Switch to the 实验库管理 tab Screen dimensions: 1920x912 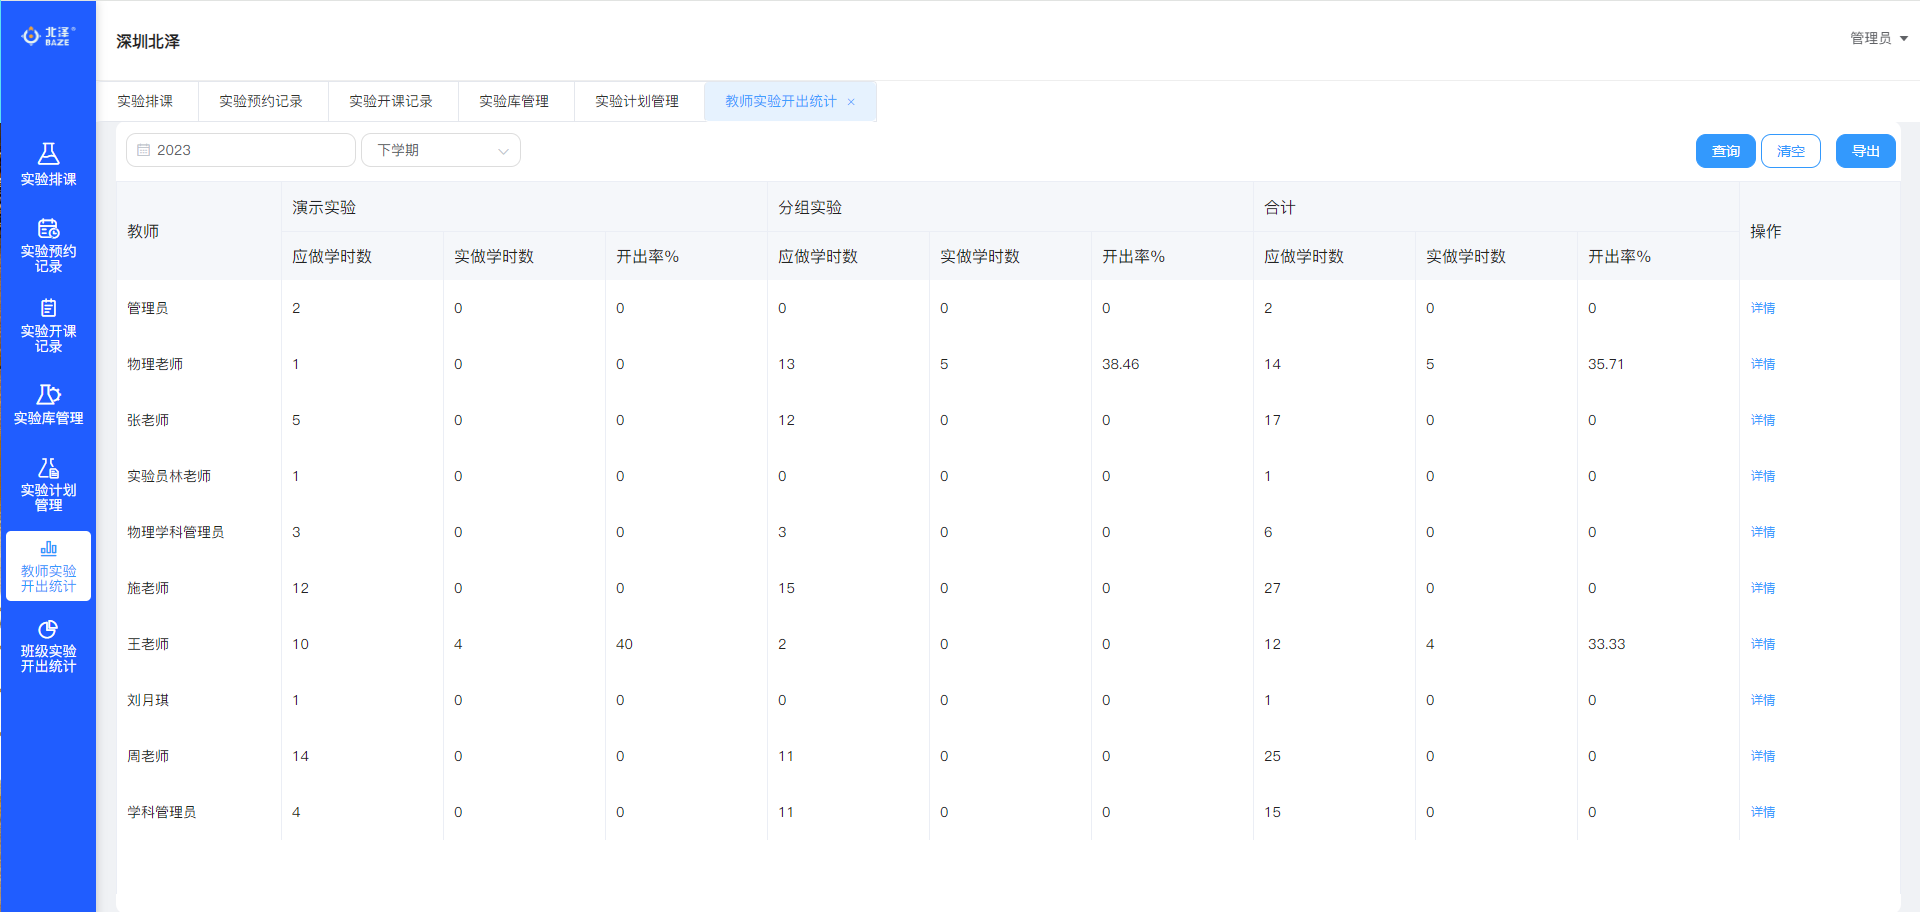pos(514,102)
